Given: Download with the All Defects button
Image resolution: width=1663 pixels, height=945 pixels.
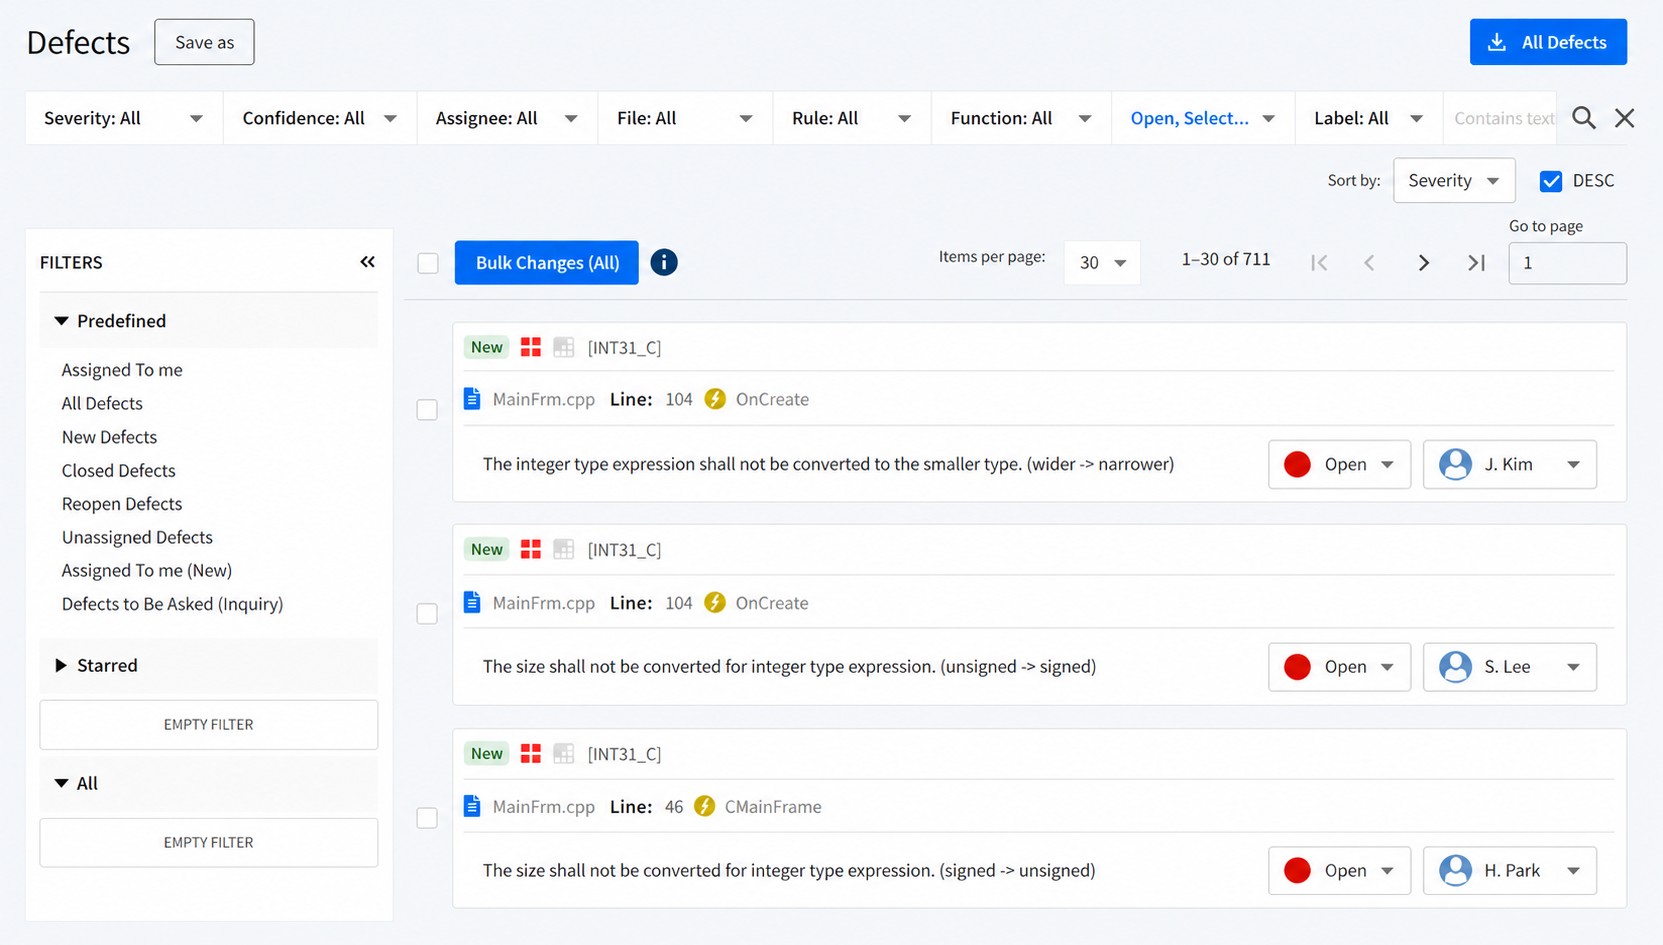Looking at the screenshot, I should click(1548, 42).
